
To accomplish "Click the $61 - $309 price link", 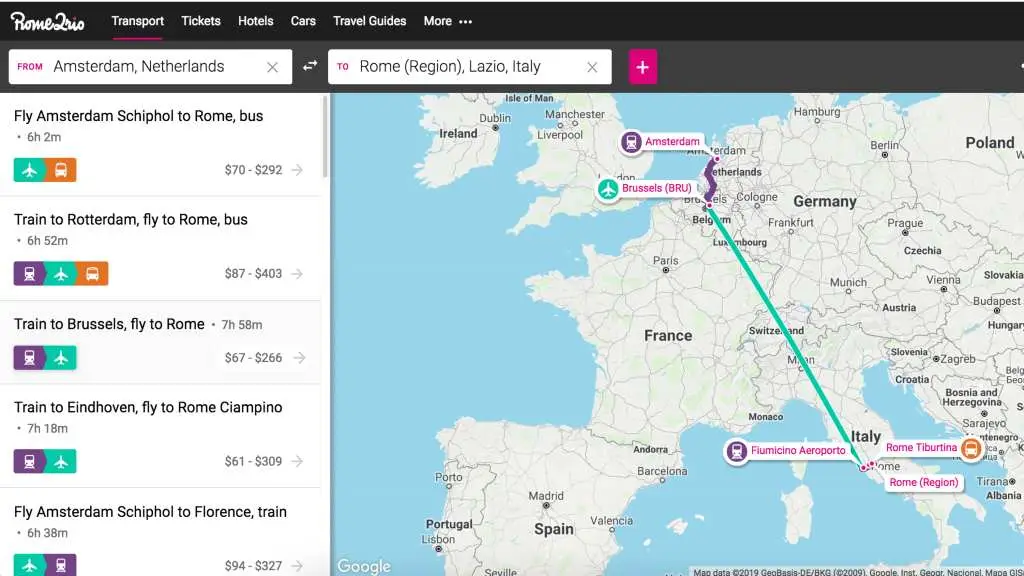I will click(x=256, y=461).
